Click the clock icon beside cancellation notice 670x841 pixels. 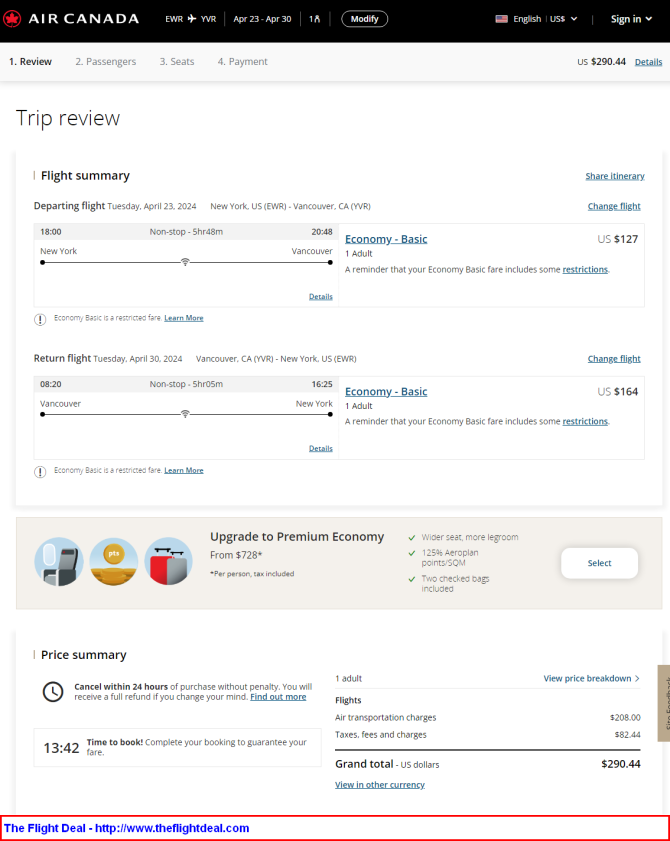tap(53, 691)
